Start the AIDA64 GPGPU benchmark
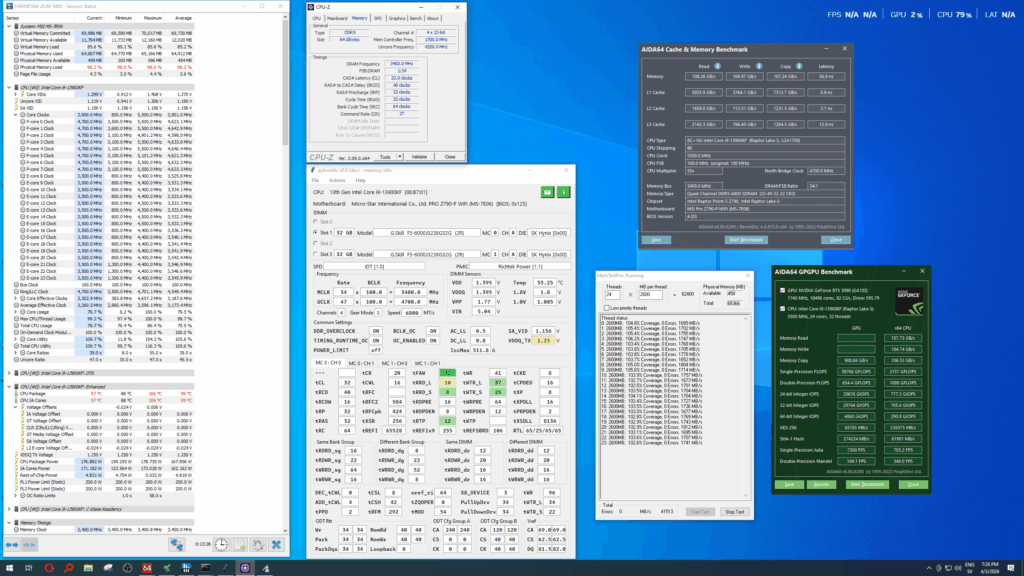Image resolution: width=1024 pixels, height=576 pixels. pos(867,484)
